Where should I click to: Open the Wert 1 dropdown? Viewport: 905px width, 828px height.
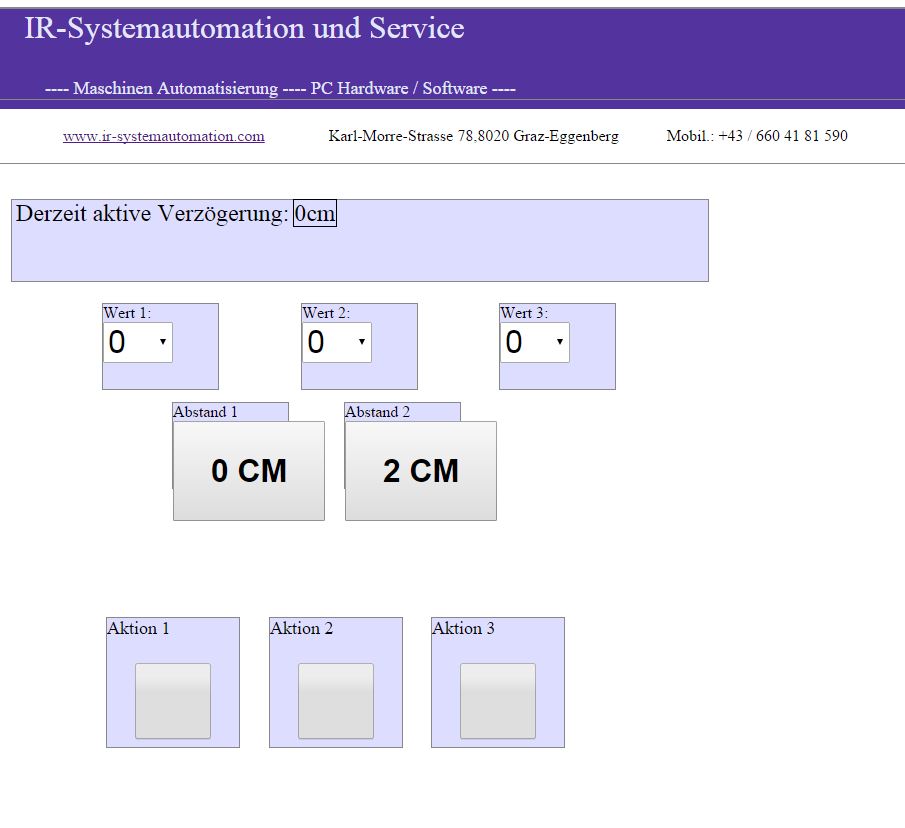(138, 342)
